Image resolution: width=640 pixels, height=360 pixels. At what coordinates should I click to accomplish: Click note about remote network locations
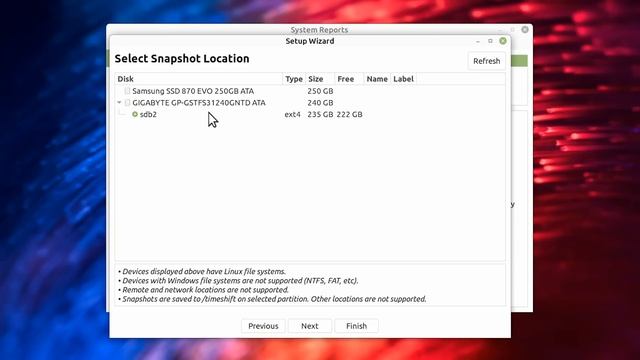point(203,290)
